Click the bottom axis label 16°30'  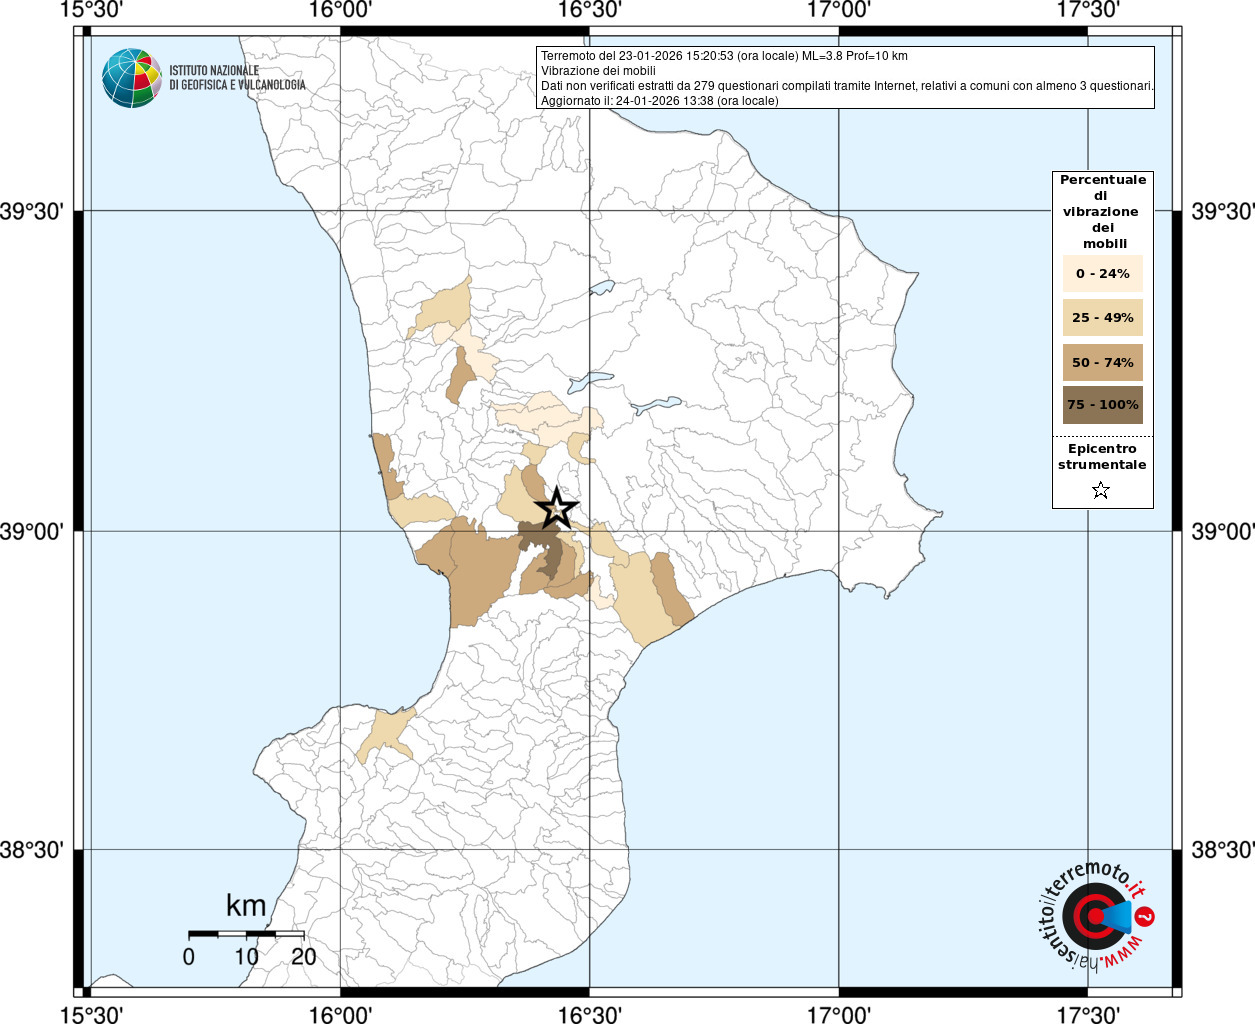point(589,1014)
